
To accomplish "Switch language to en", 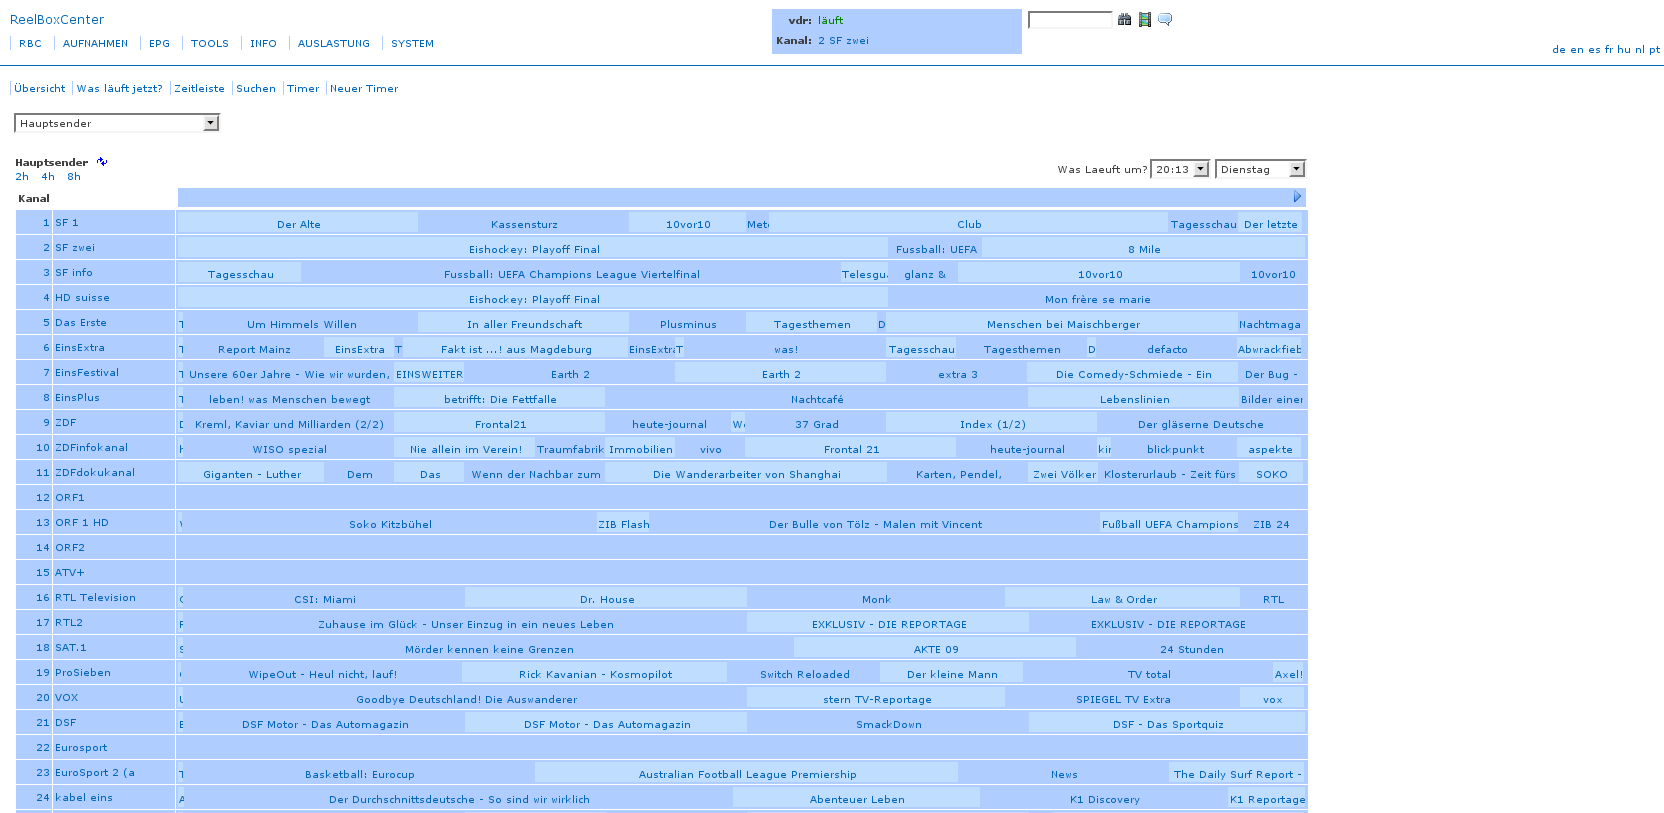I will click(x=1577, y=50).
